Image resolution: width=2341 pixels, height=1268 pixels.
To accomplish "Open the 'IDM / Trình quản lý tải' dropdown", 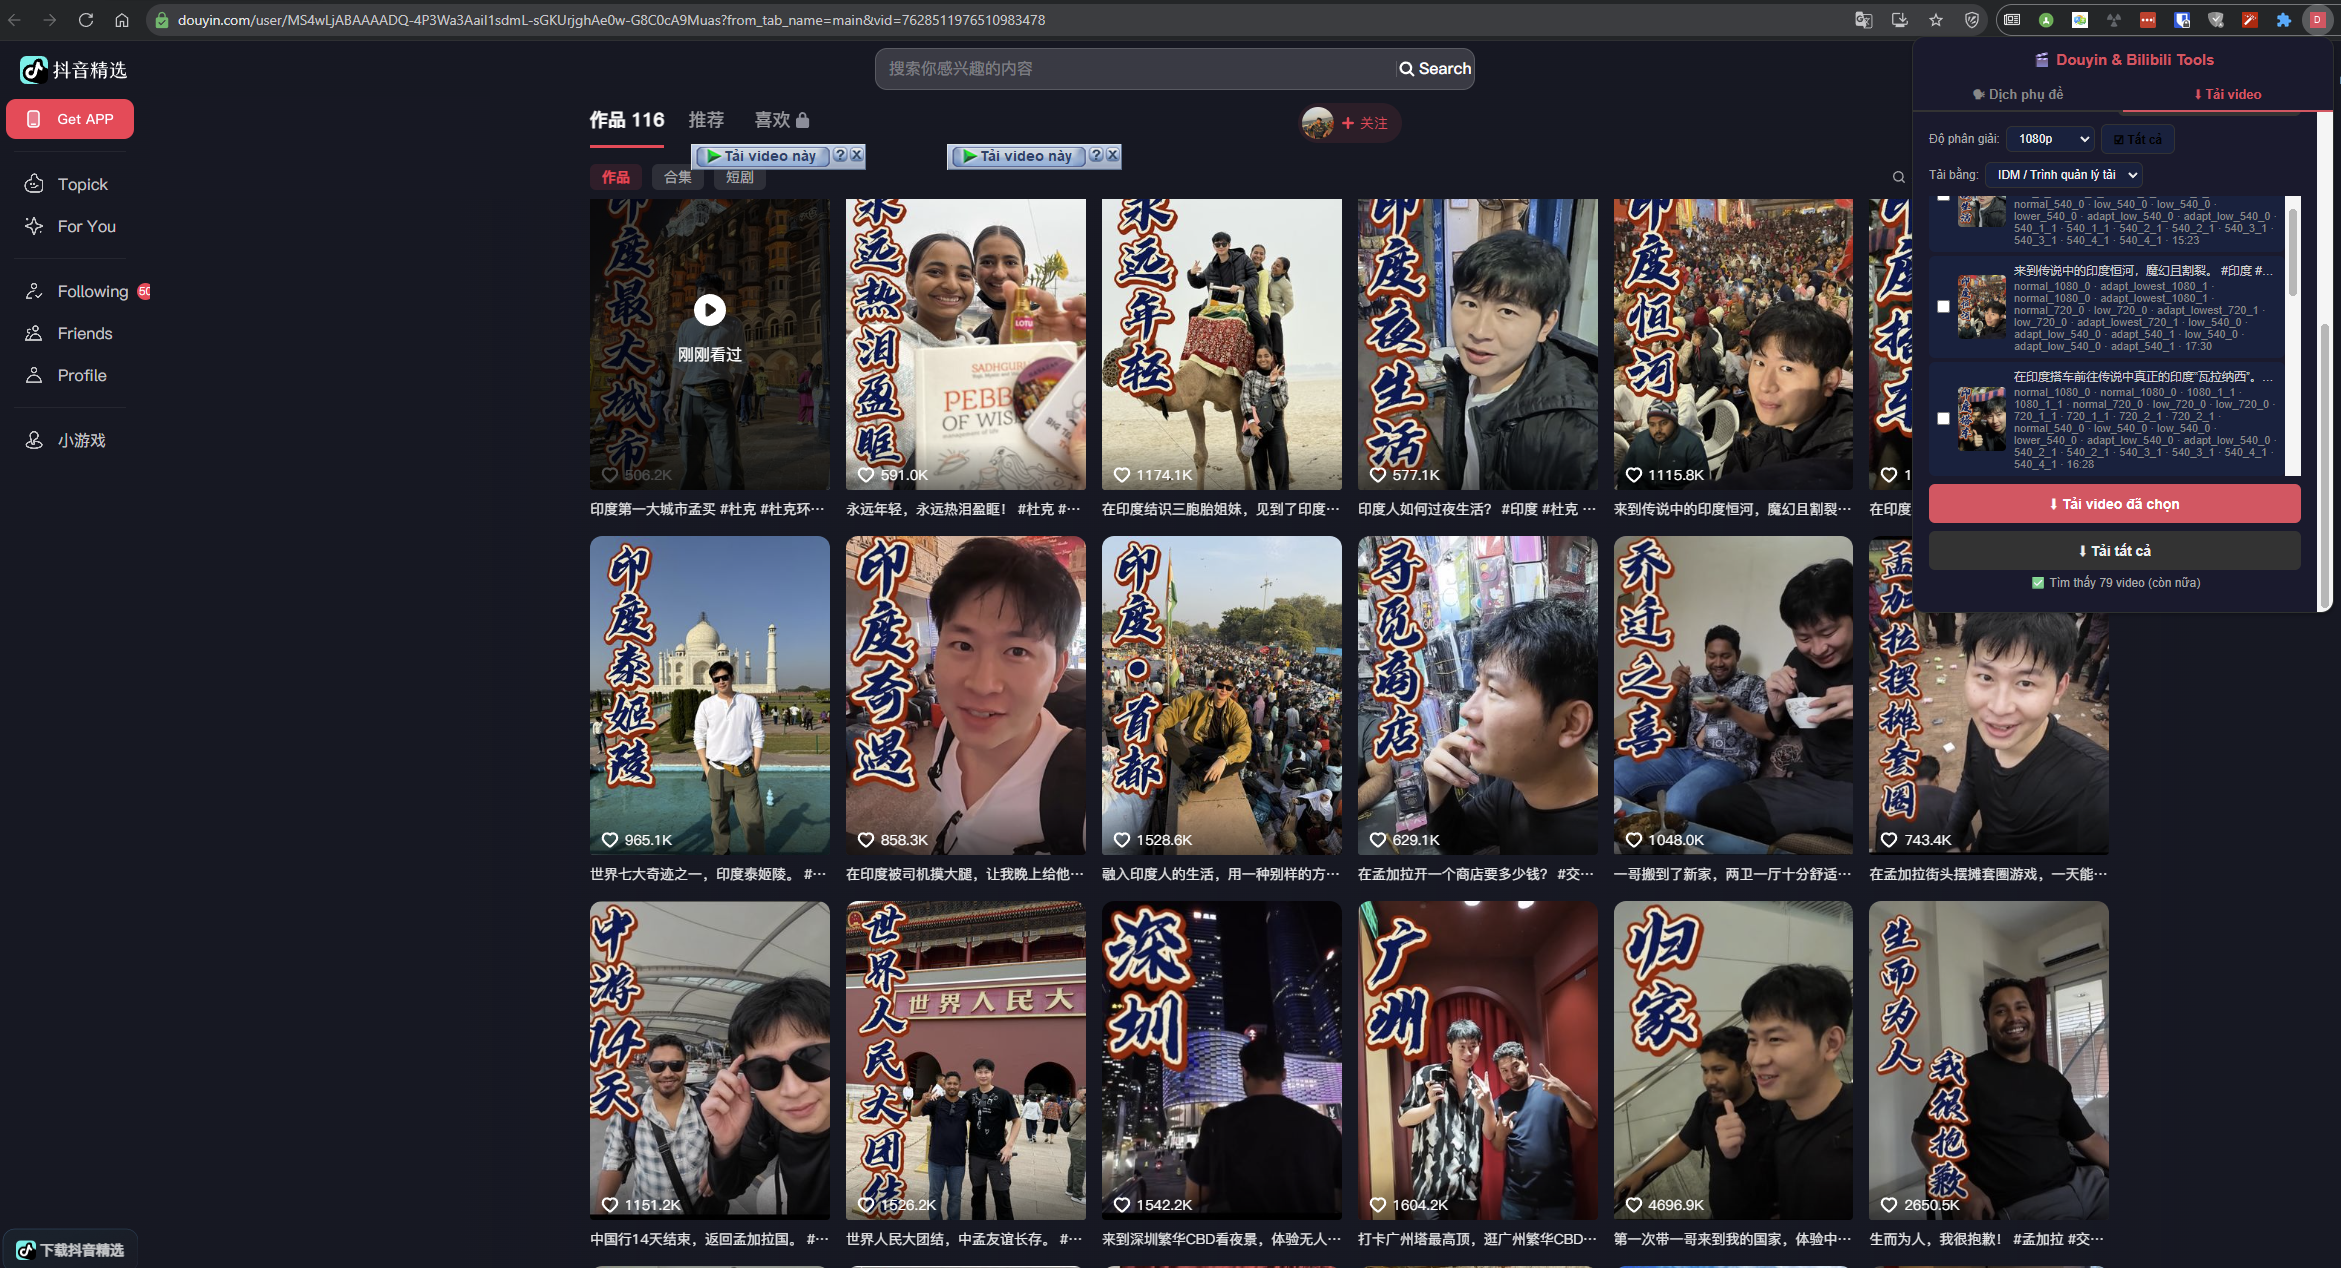I will (x=2063, y=175).
